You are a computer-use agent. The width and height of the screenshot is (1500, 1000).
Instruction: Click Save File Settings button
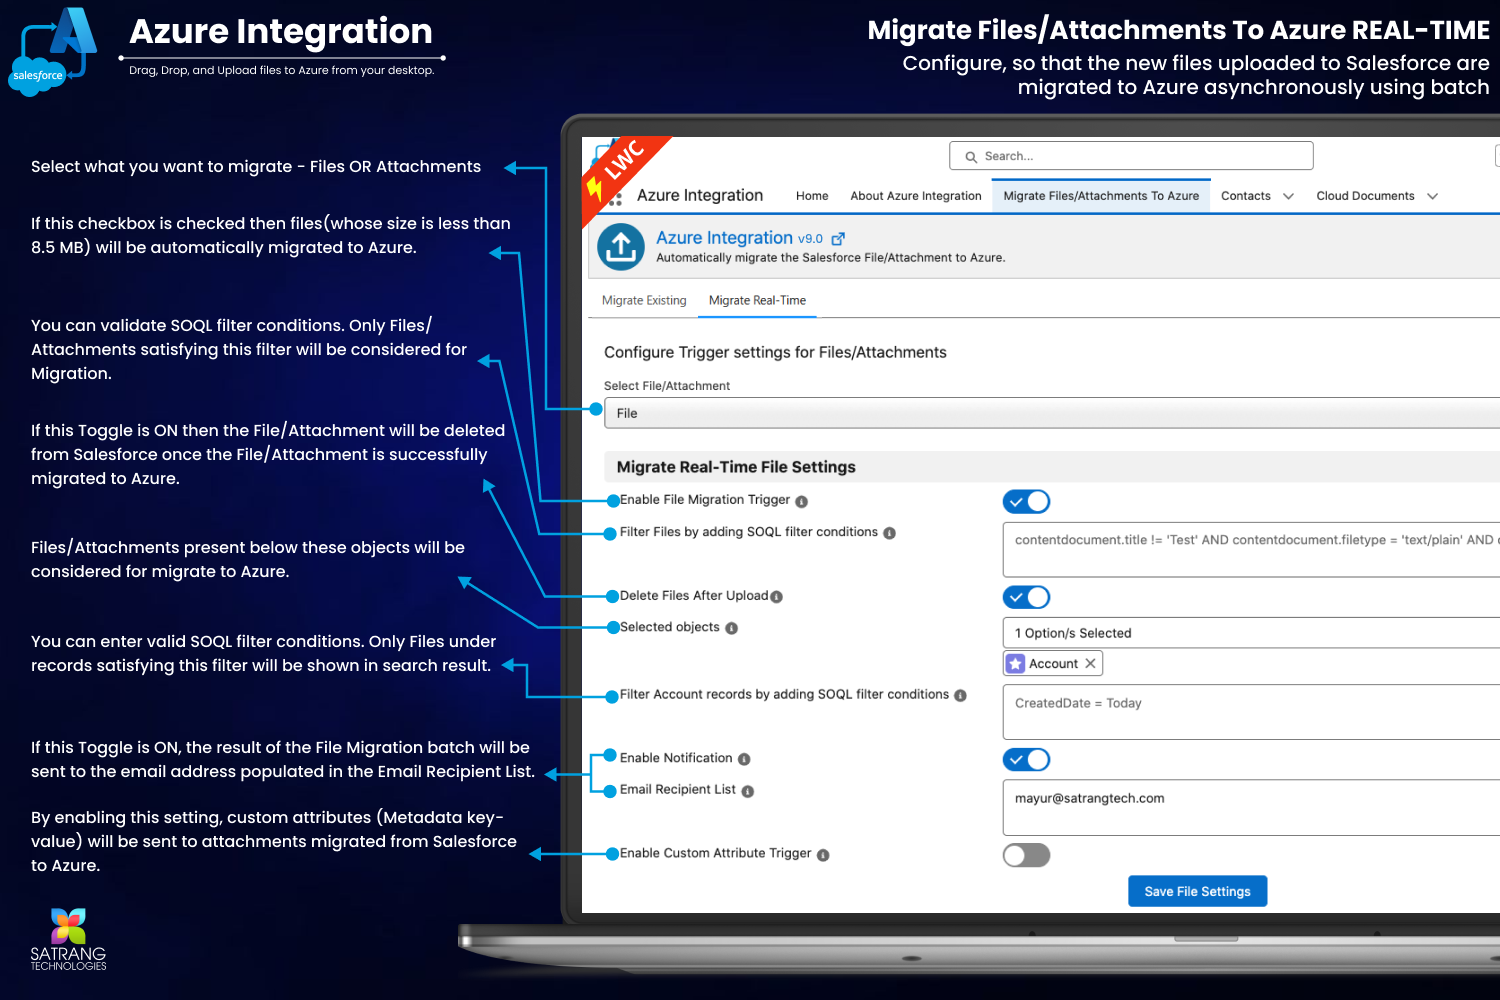pyautogui.click(x=1197, y=891)
